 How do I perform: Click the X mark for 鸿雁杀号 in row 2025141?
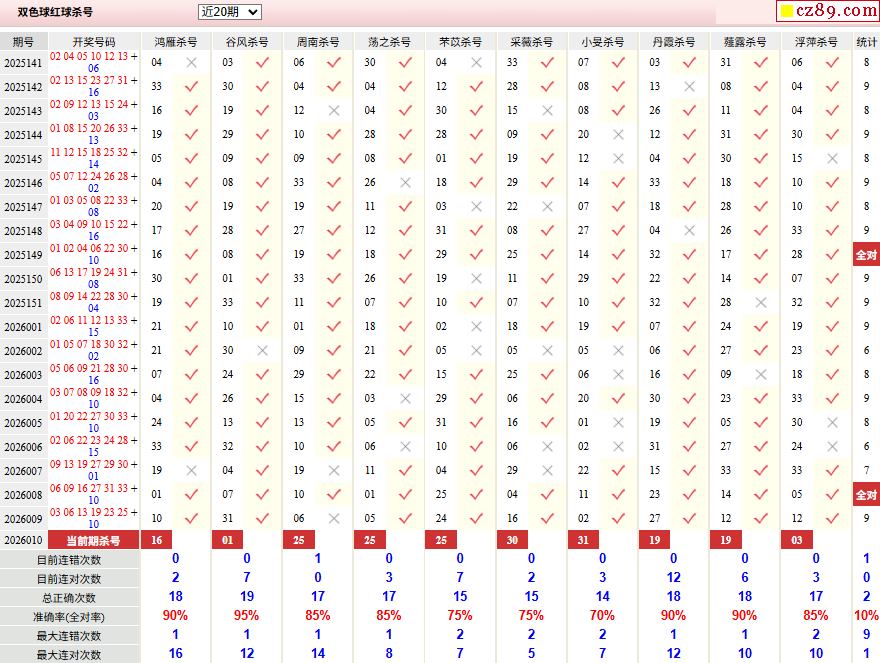(191, 62)
